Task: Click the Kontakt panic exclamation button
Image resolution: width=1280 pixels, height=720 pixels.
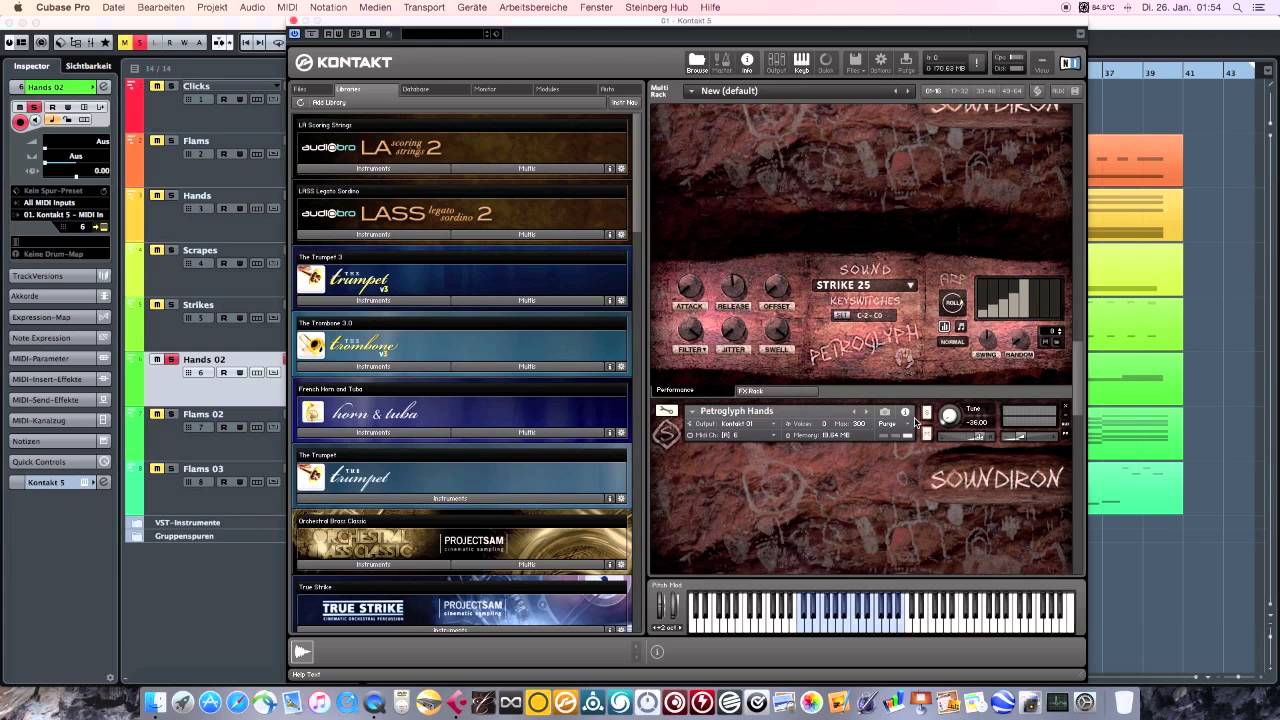Action: tap(976, 63)
